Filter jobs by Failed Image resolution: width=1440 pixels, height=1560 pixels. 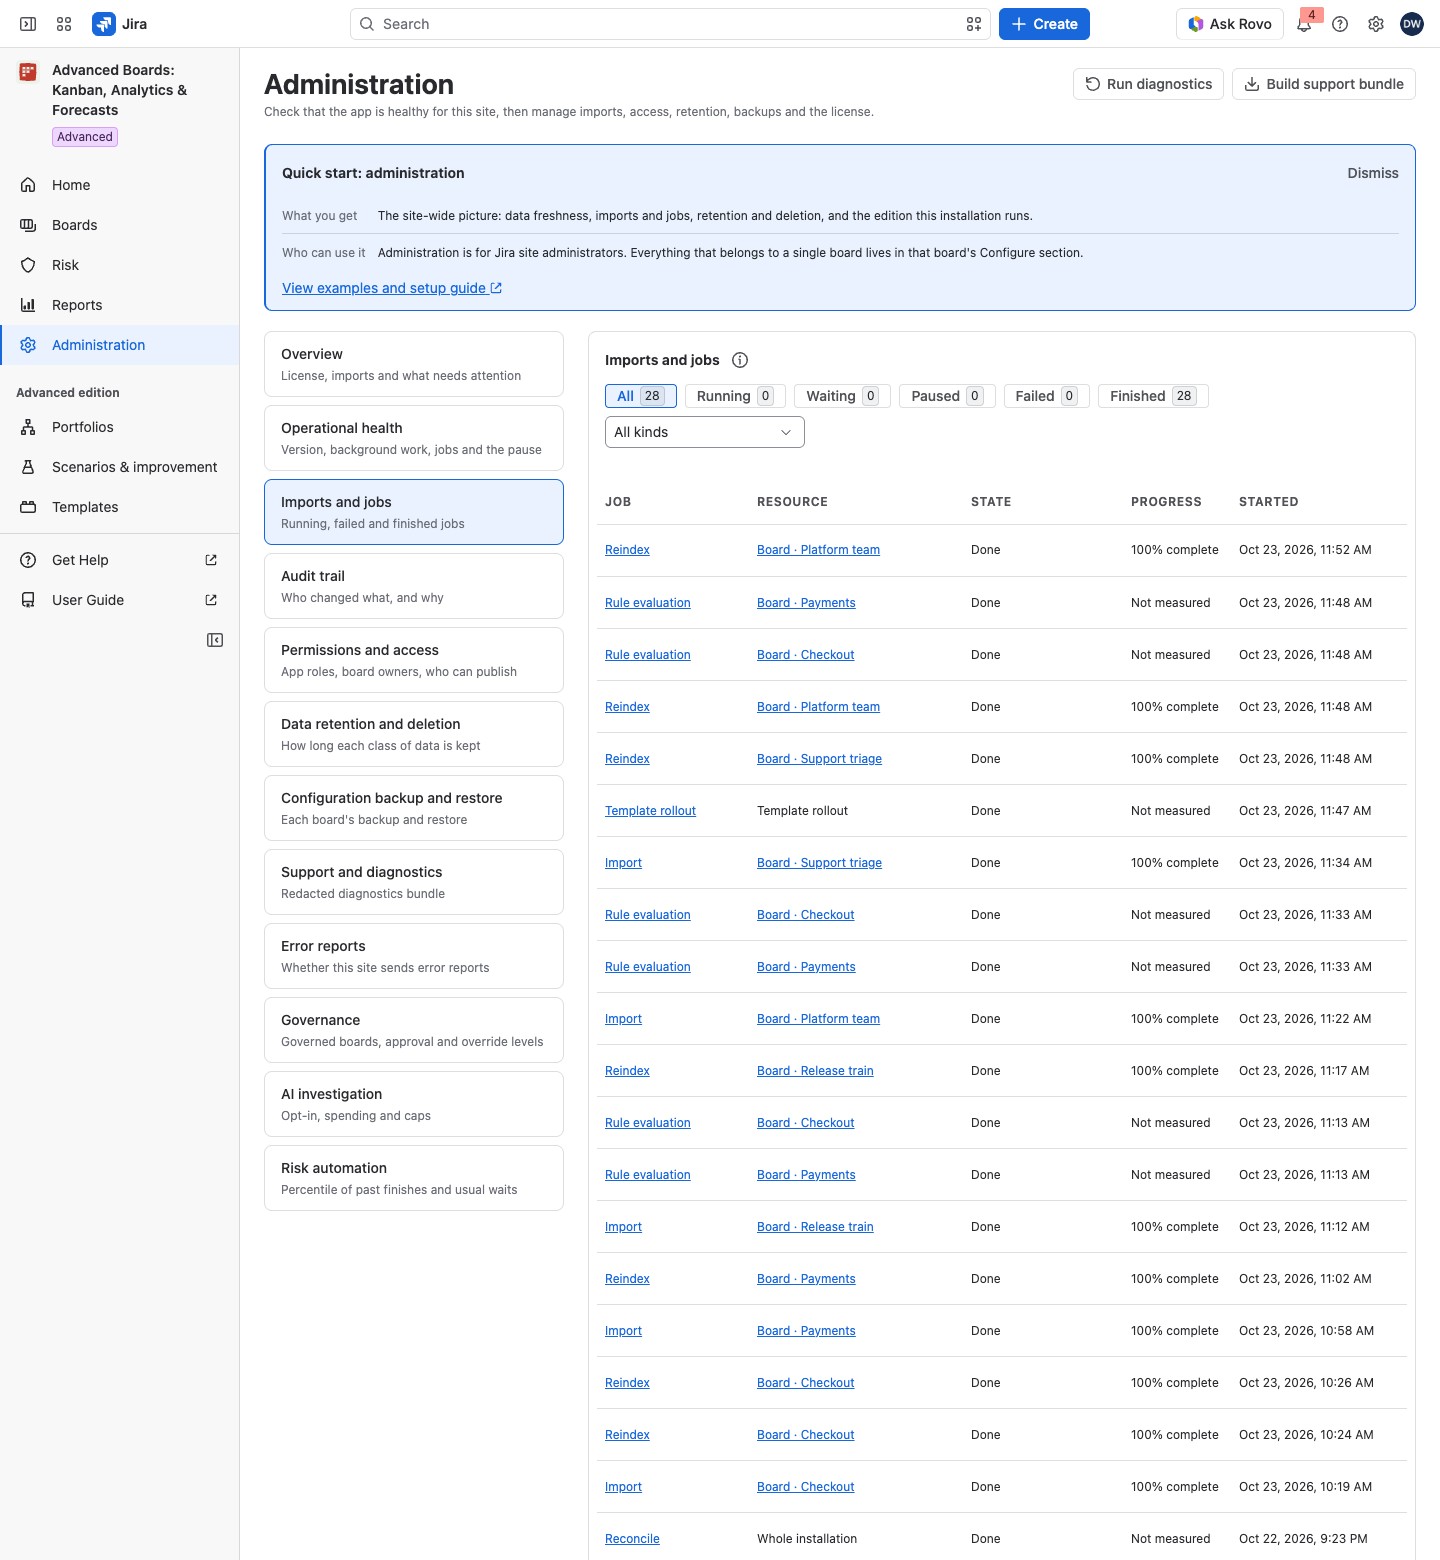click(x=1046, y=396)
